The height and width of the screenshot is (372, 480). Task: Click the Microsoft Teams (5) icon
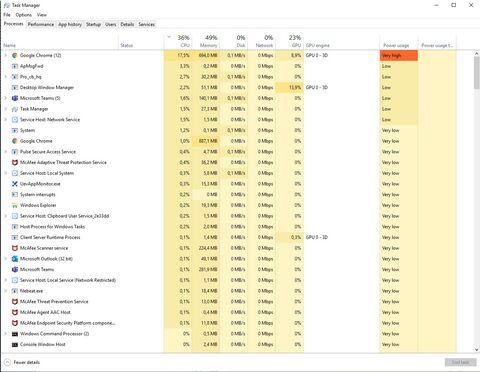15,98
